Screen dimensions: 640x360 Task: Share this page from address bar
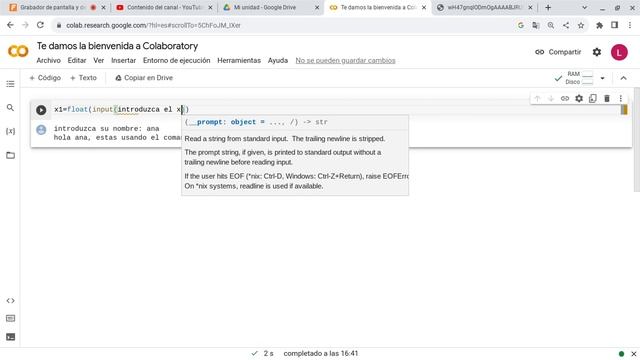(566, 25)
